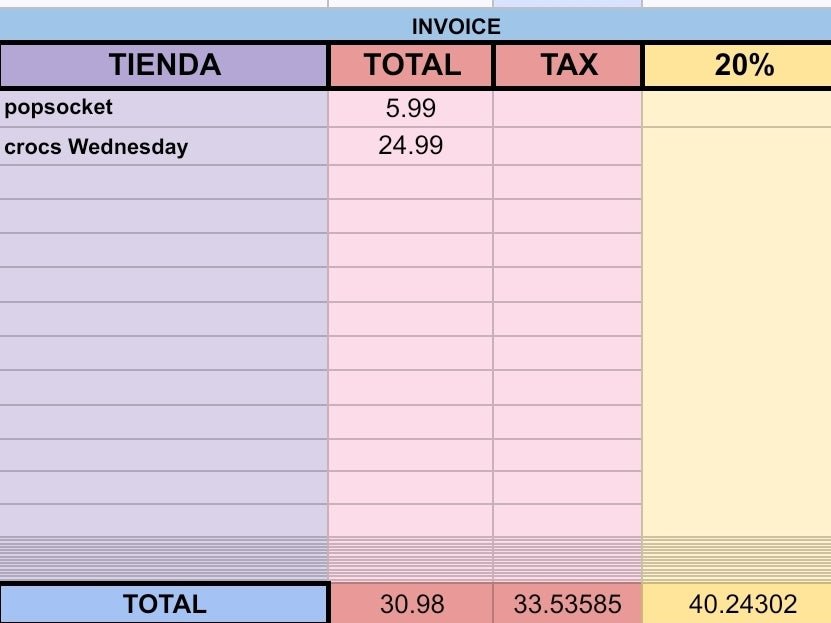This screenshot has width=831, height=623.
Task: Select empty TAX cell beside 24.99
Action: 568,147
